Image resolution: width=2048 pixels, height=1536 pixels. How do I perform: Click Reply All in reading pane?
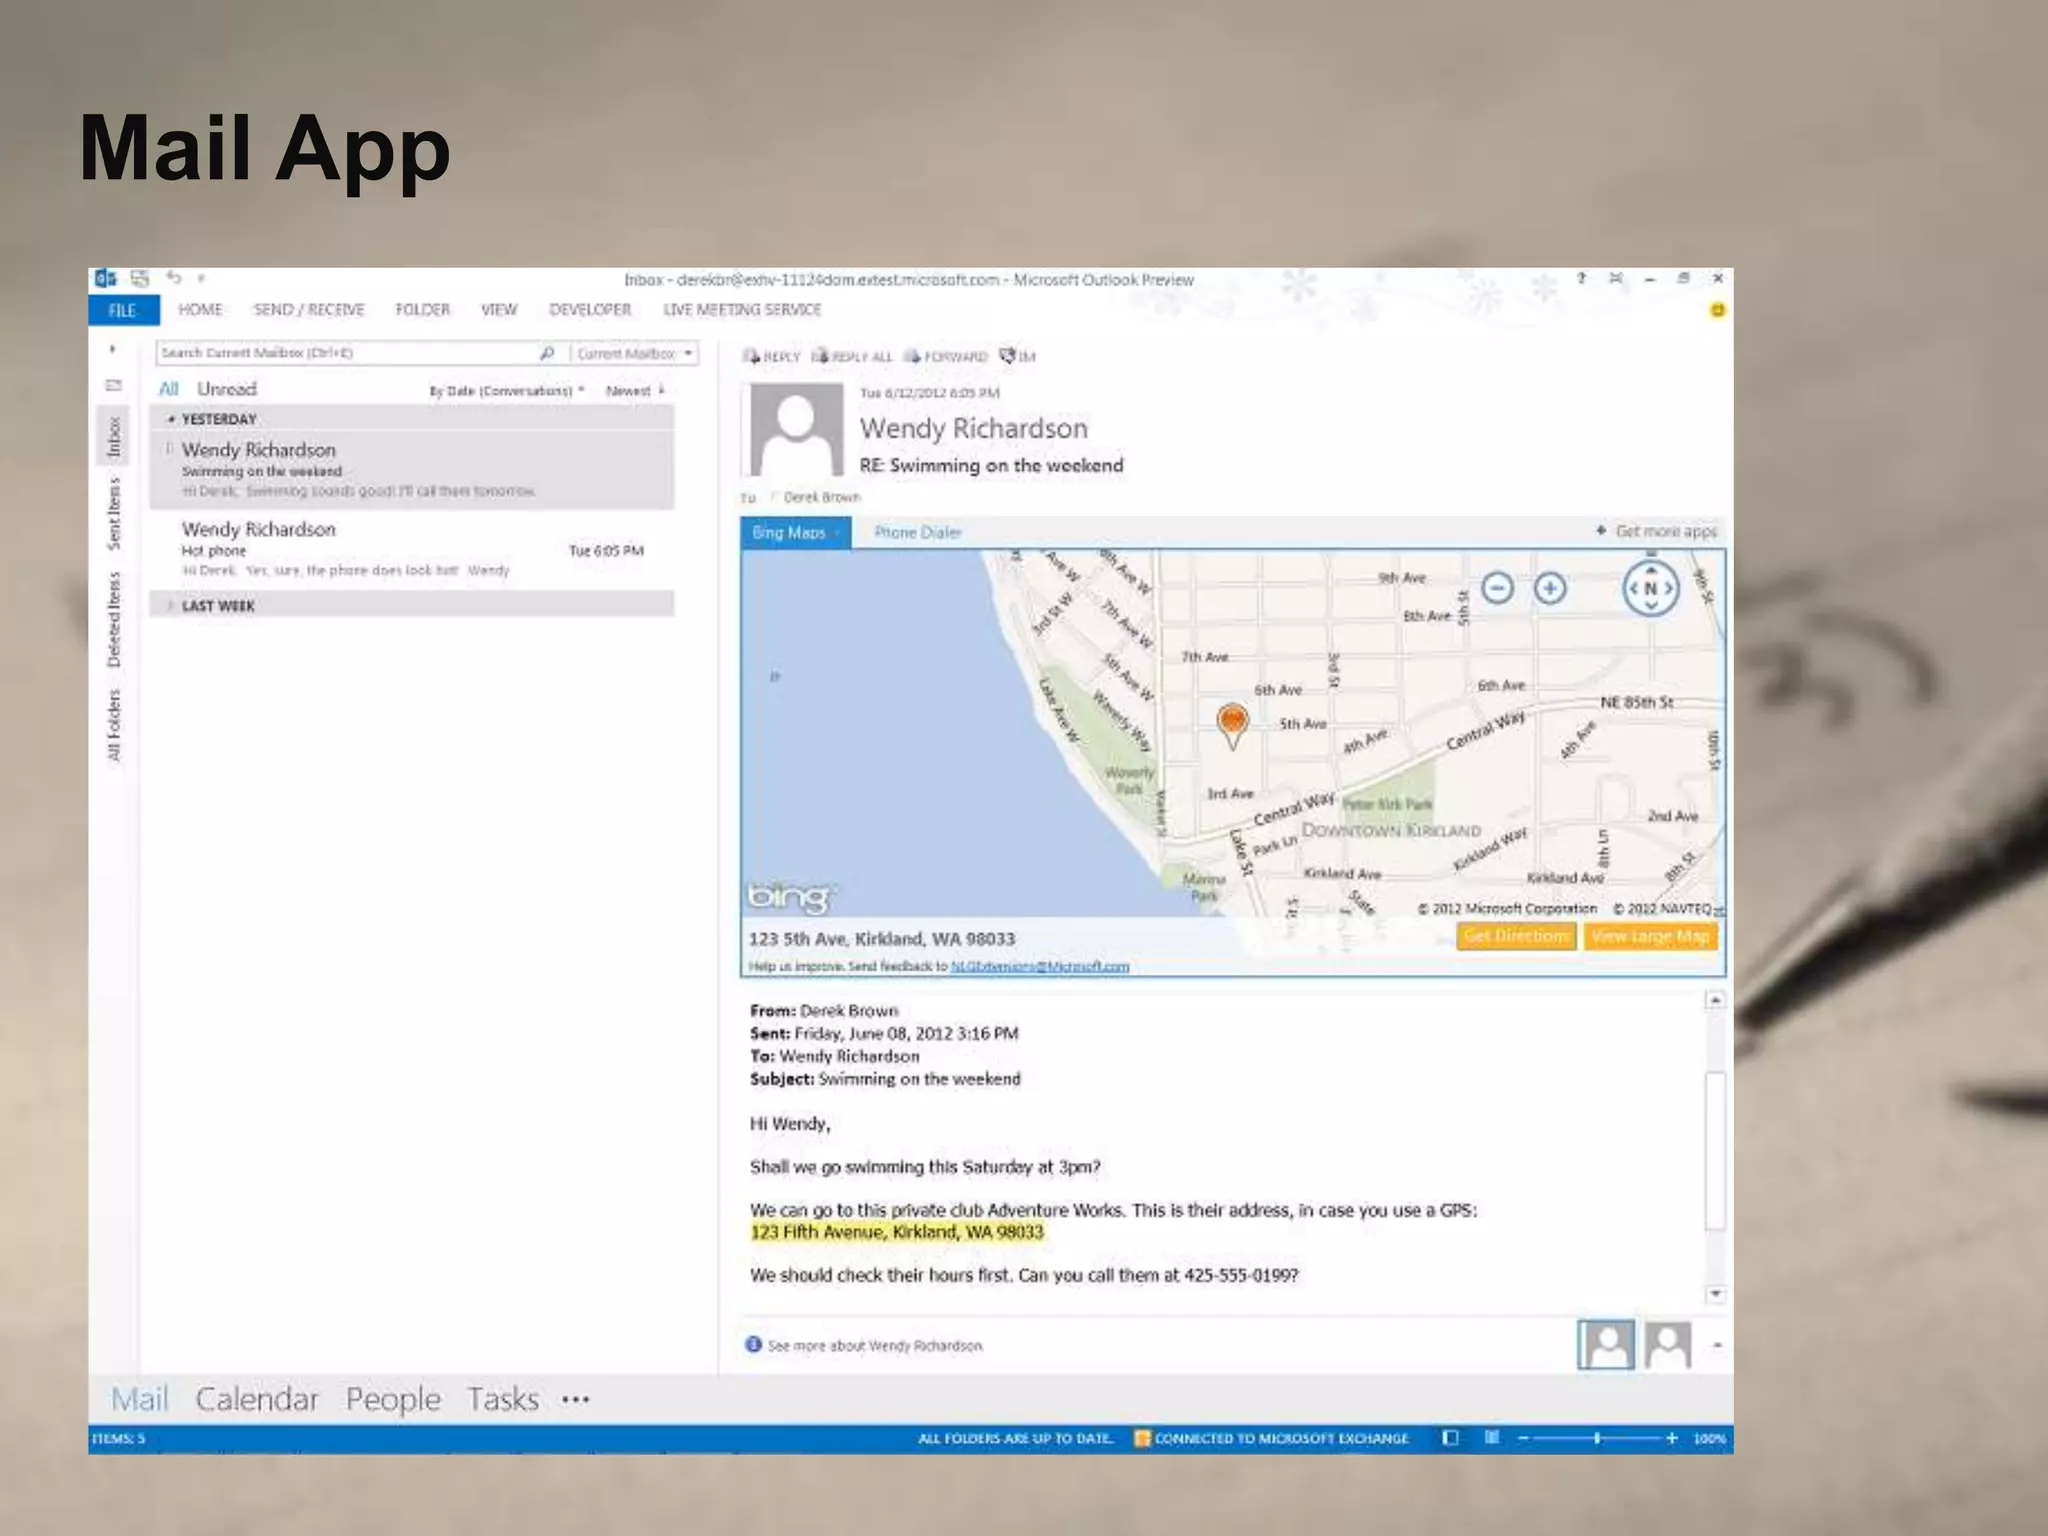click(x=851, y=356)
